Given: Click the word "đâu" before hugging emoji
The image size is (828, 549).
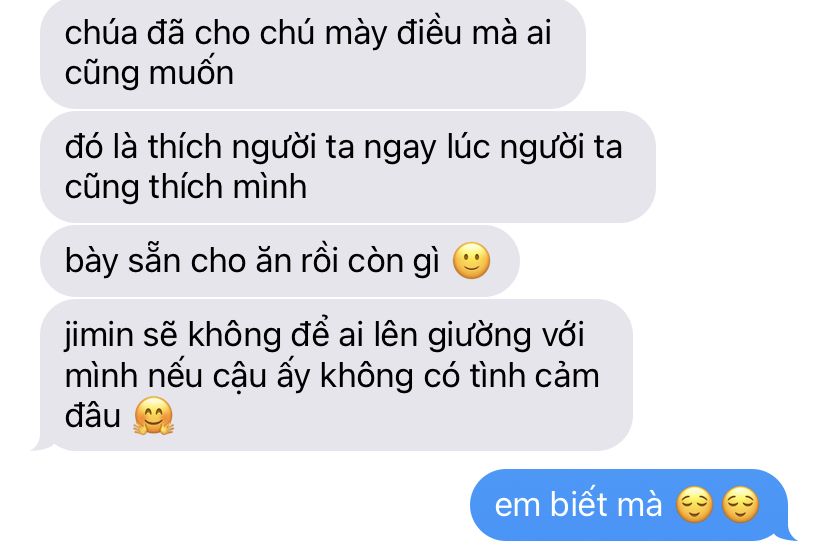Looking at the screenshot, I should (93, 416).
